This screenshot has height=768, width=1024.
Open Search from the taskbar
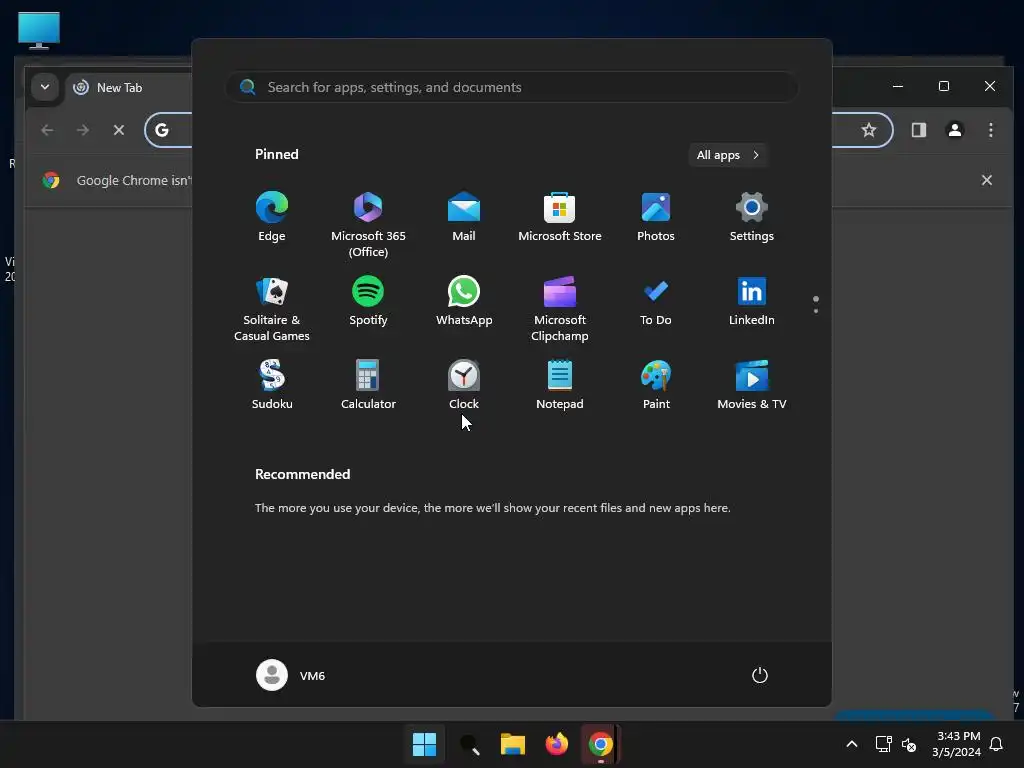(x=469, y=744)
